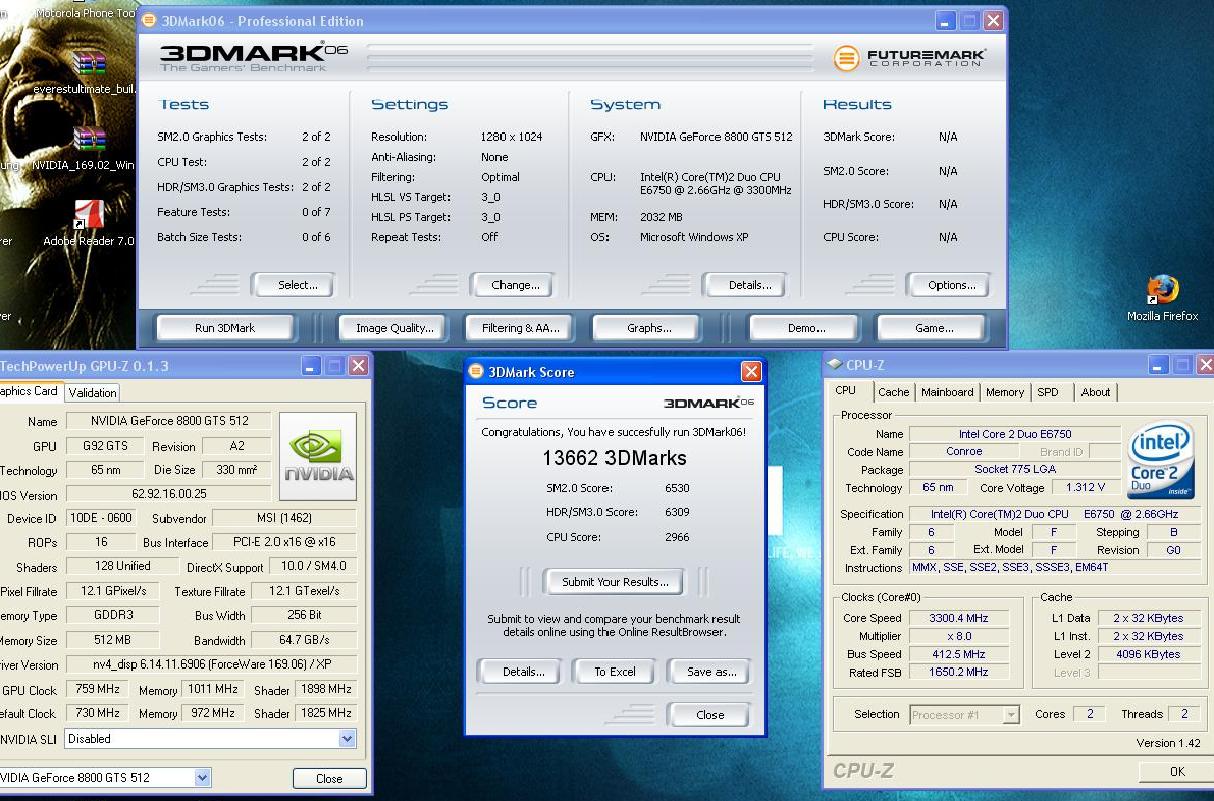
Task: Open the NVIDIA SLI dropdown in GPU-Z
Action: [347, 739]
